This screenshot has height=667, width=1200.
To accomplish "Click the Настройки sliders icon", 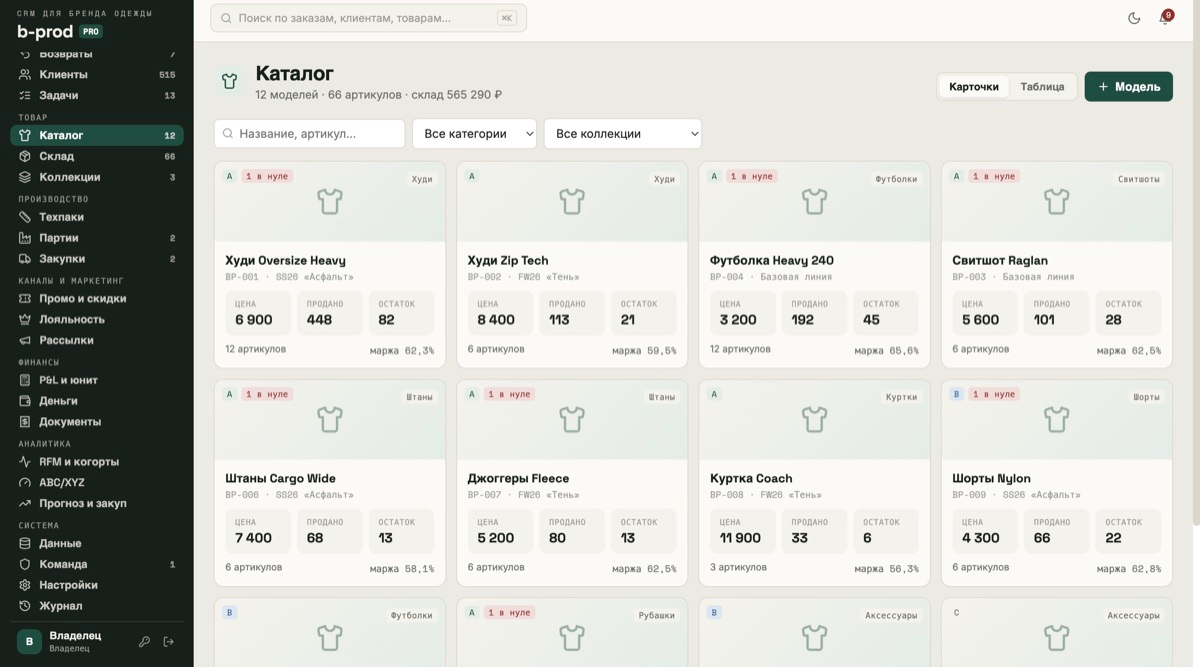I will tap(25, 585).
